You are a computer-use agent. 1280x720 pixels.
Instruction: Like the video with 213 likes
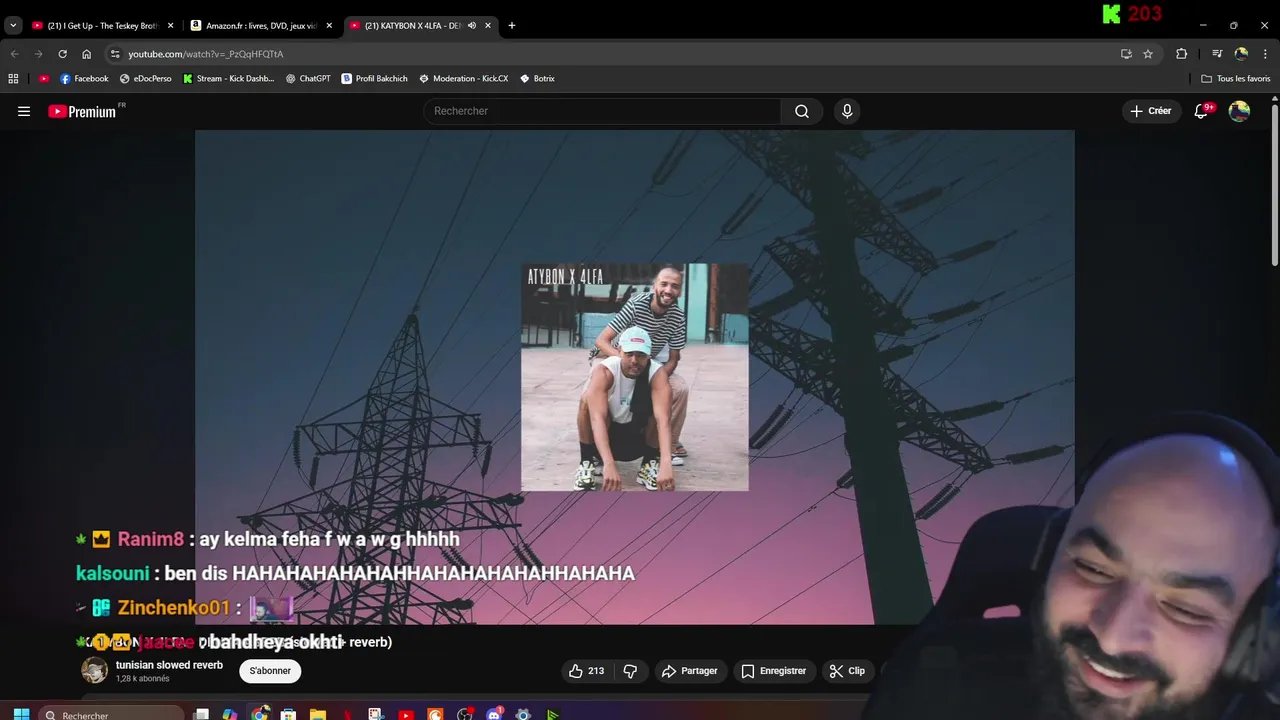pyautogui.click(x=587, y=671)
